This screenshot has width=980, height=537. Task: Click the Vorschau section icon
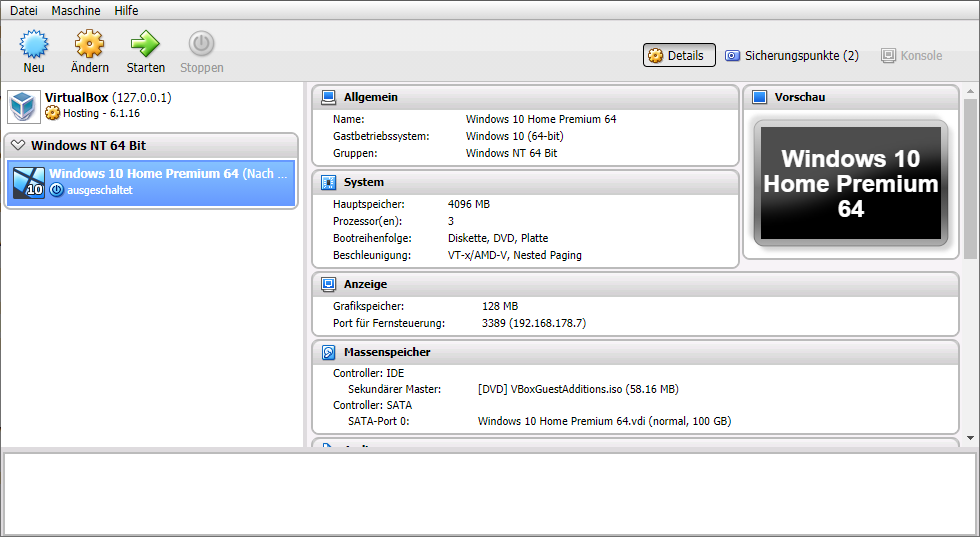point(759,97)
